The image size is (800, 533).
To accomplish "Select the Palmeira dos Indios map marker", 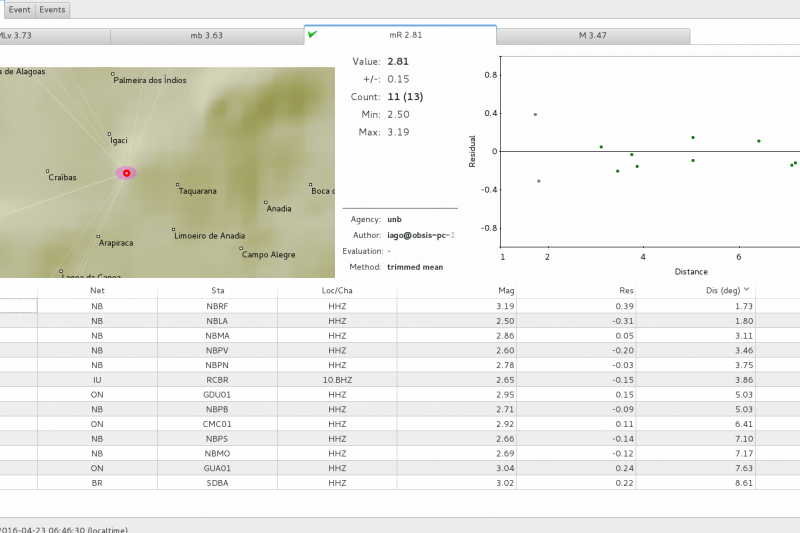I will pos(113,74).
